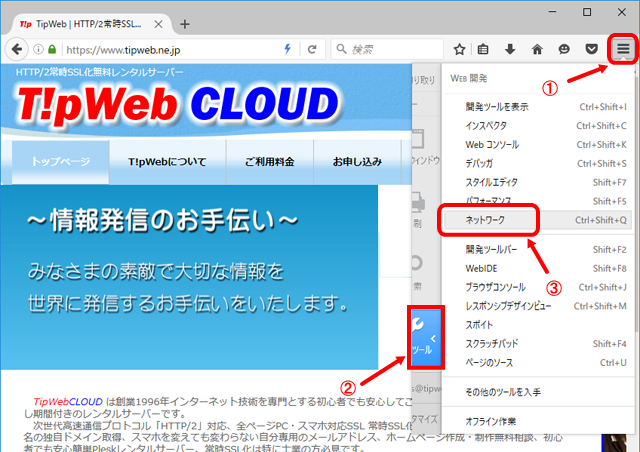Select インスペクタ menu item

click(538, 126)
